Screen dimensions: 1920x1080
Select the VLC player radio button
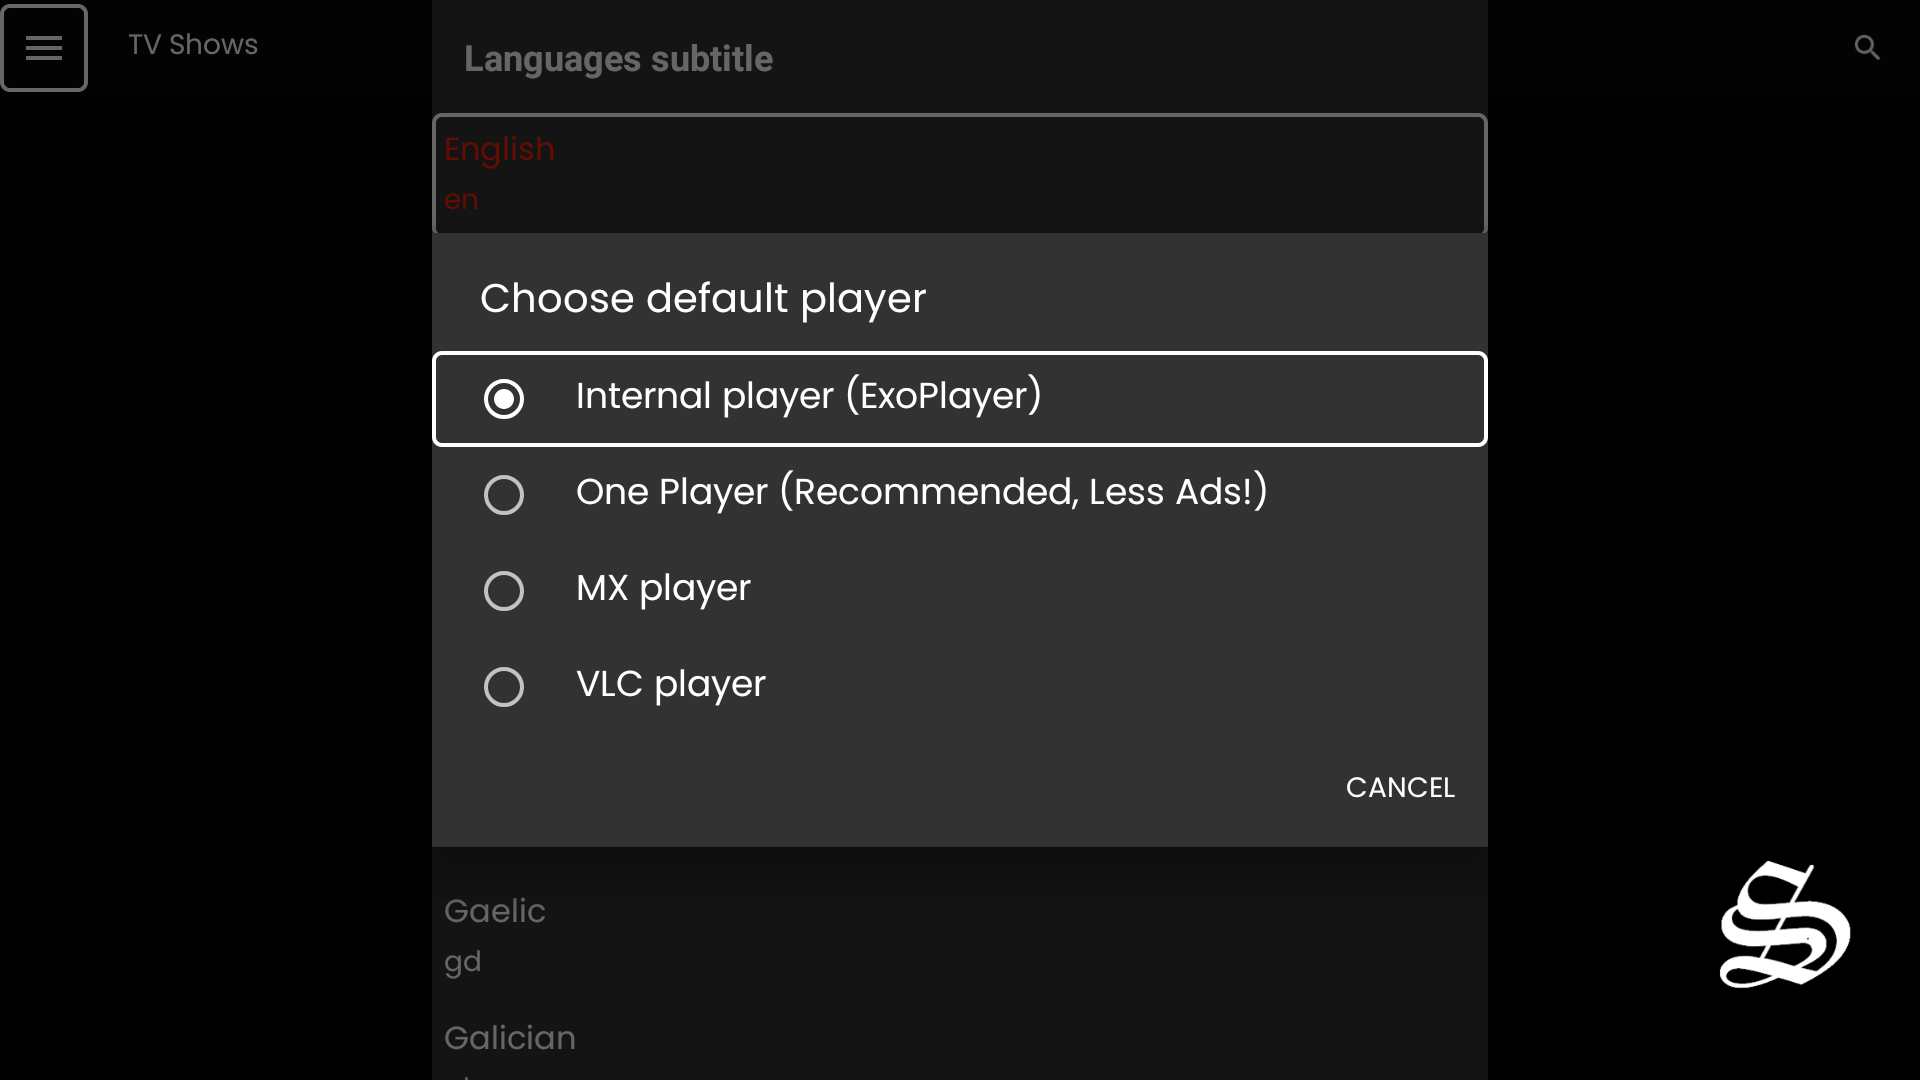tap(503, 687)
